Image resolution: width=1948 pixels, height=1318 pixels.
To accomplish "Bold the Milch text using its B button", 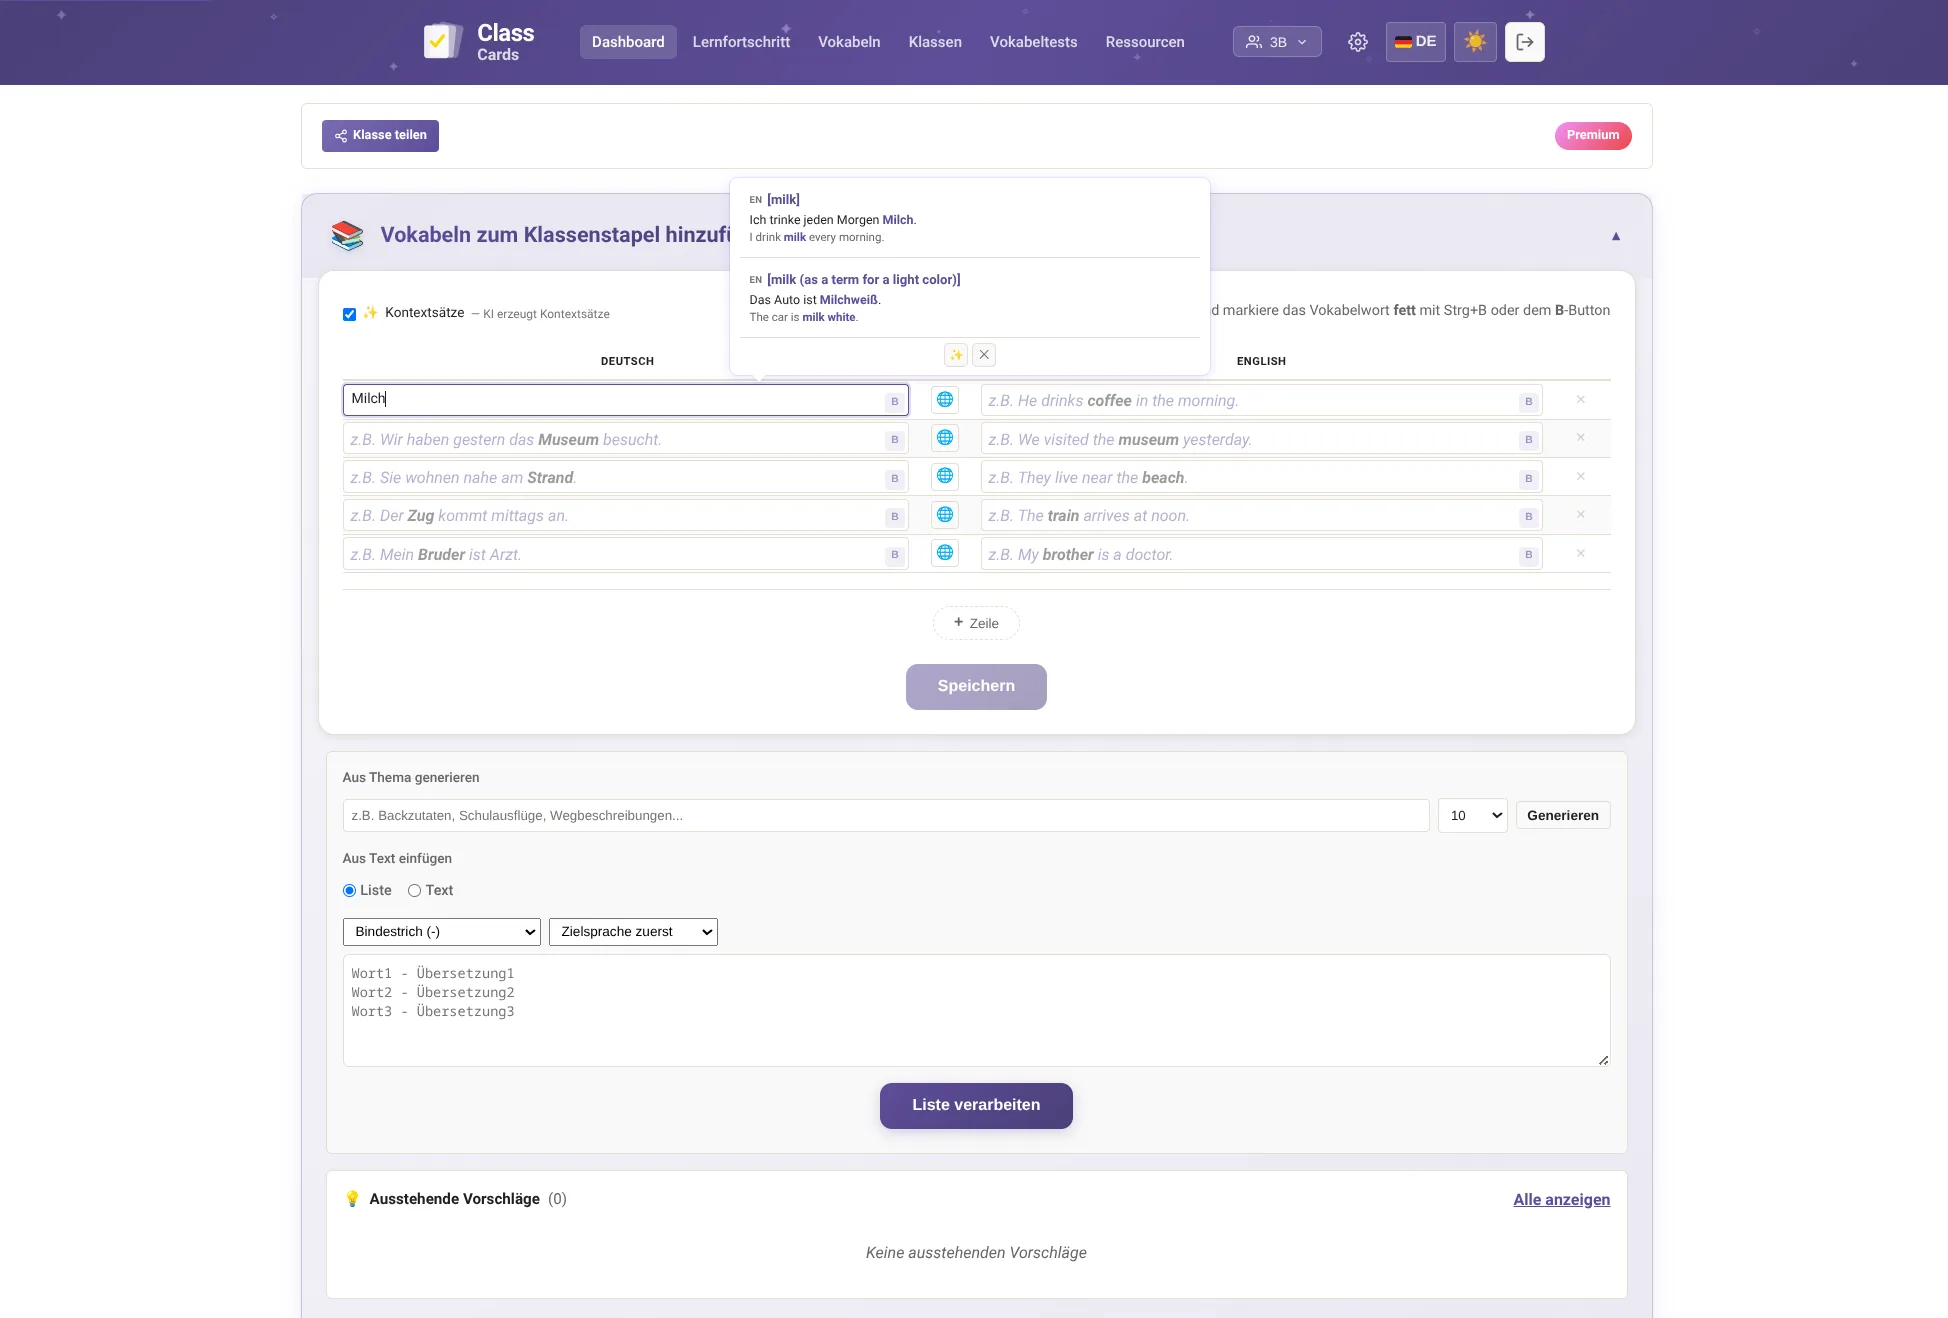I will click(893, 401).
